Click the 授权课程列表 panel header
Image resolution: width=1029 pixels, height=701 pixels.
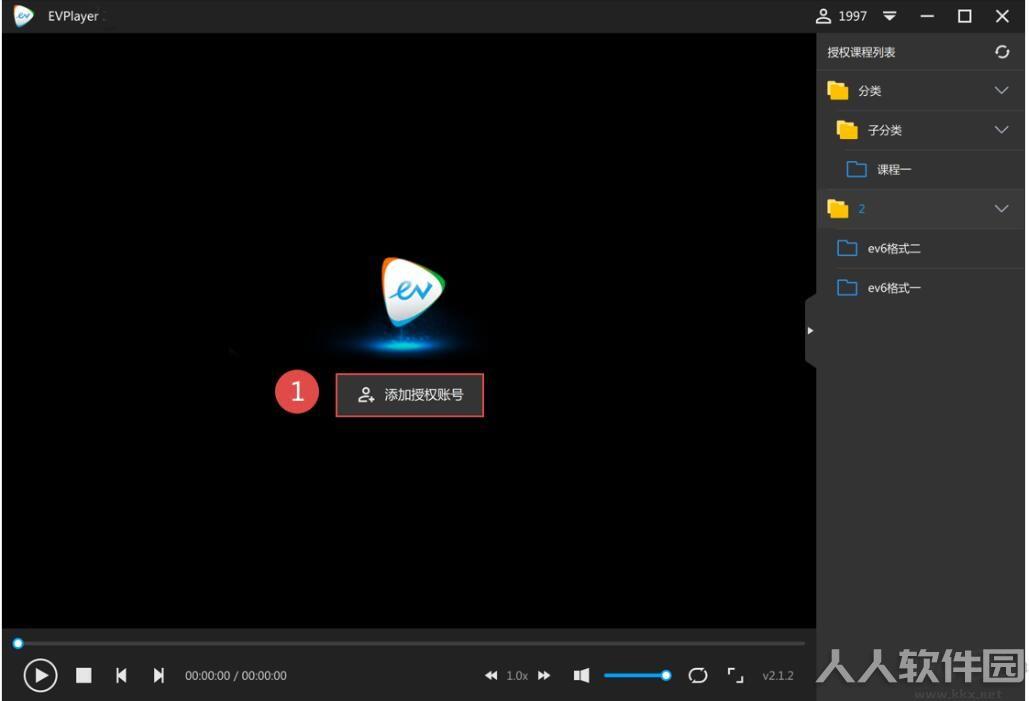pyautogui.click(x=861, y=53)
